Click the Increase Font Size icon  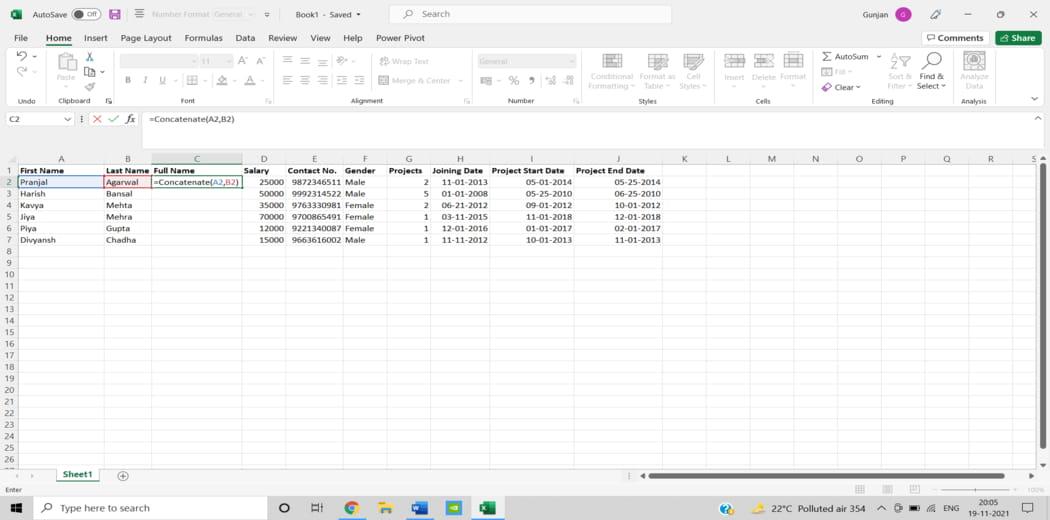(x=243, y=61)
